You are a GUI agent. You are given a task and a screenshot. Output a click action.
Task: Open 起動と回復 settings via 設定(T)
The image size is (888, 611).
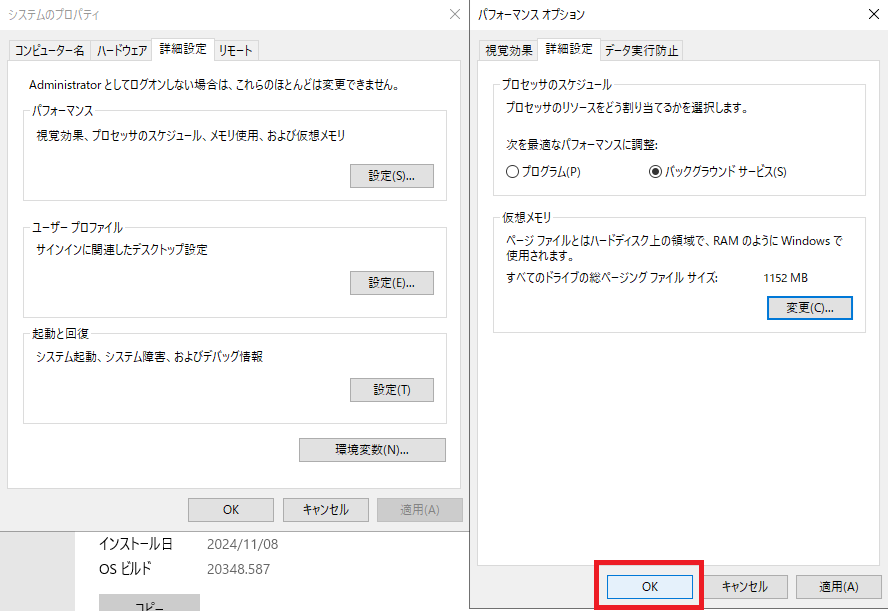coord(391,389)
